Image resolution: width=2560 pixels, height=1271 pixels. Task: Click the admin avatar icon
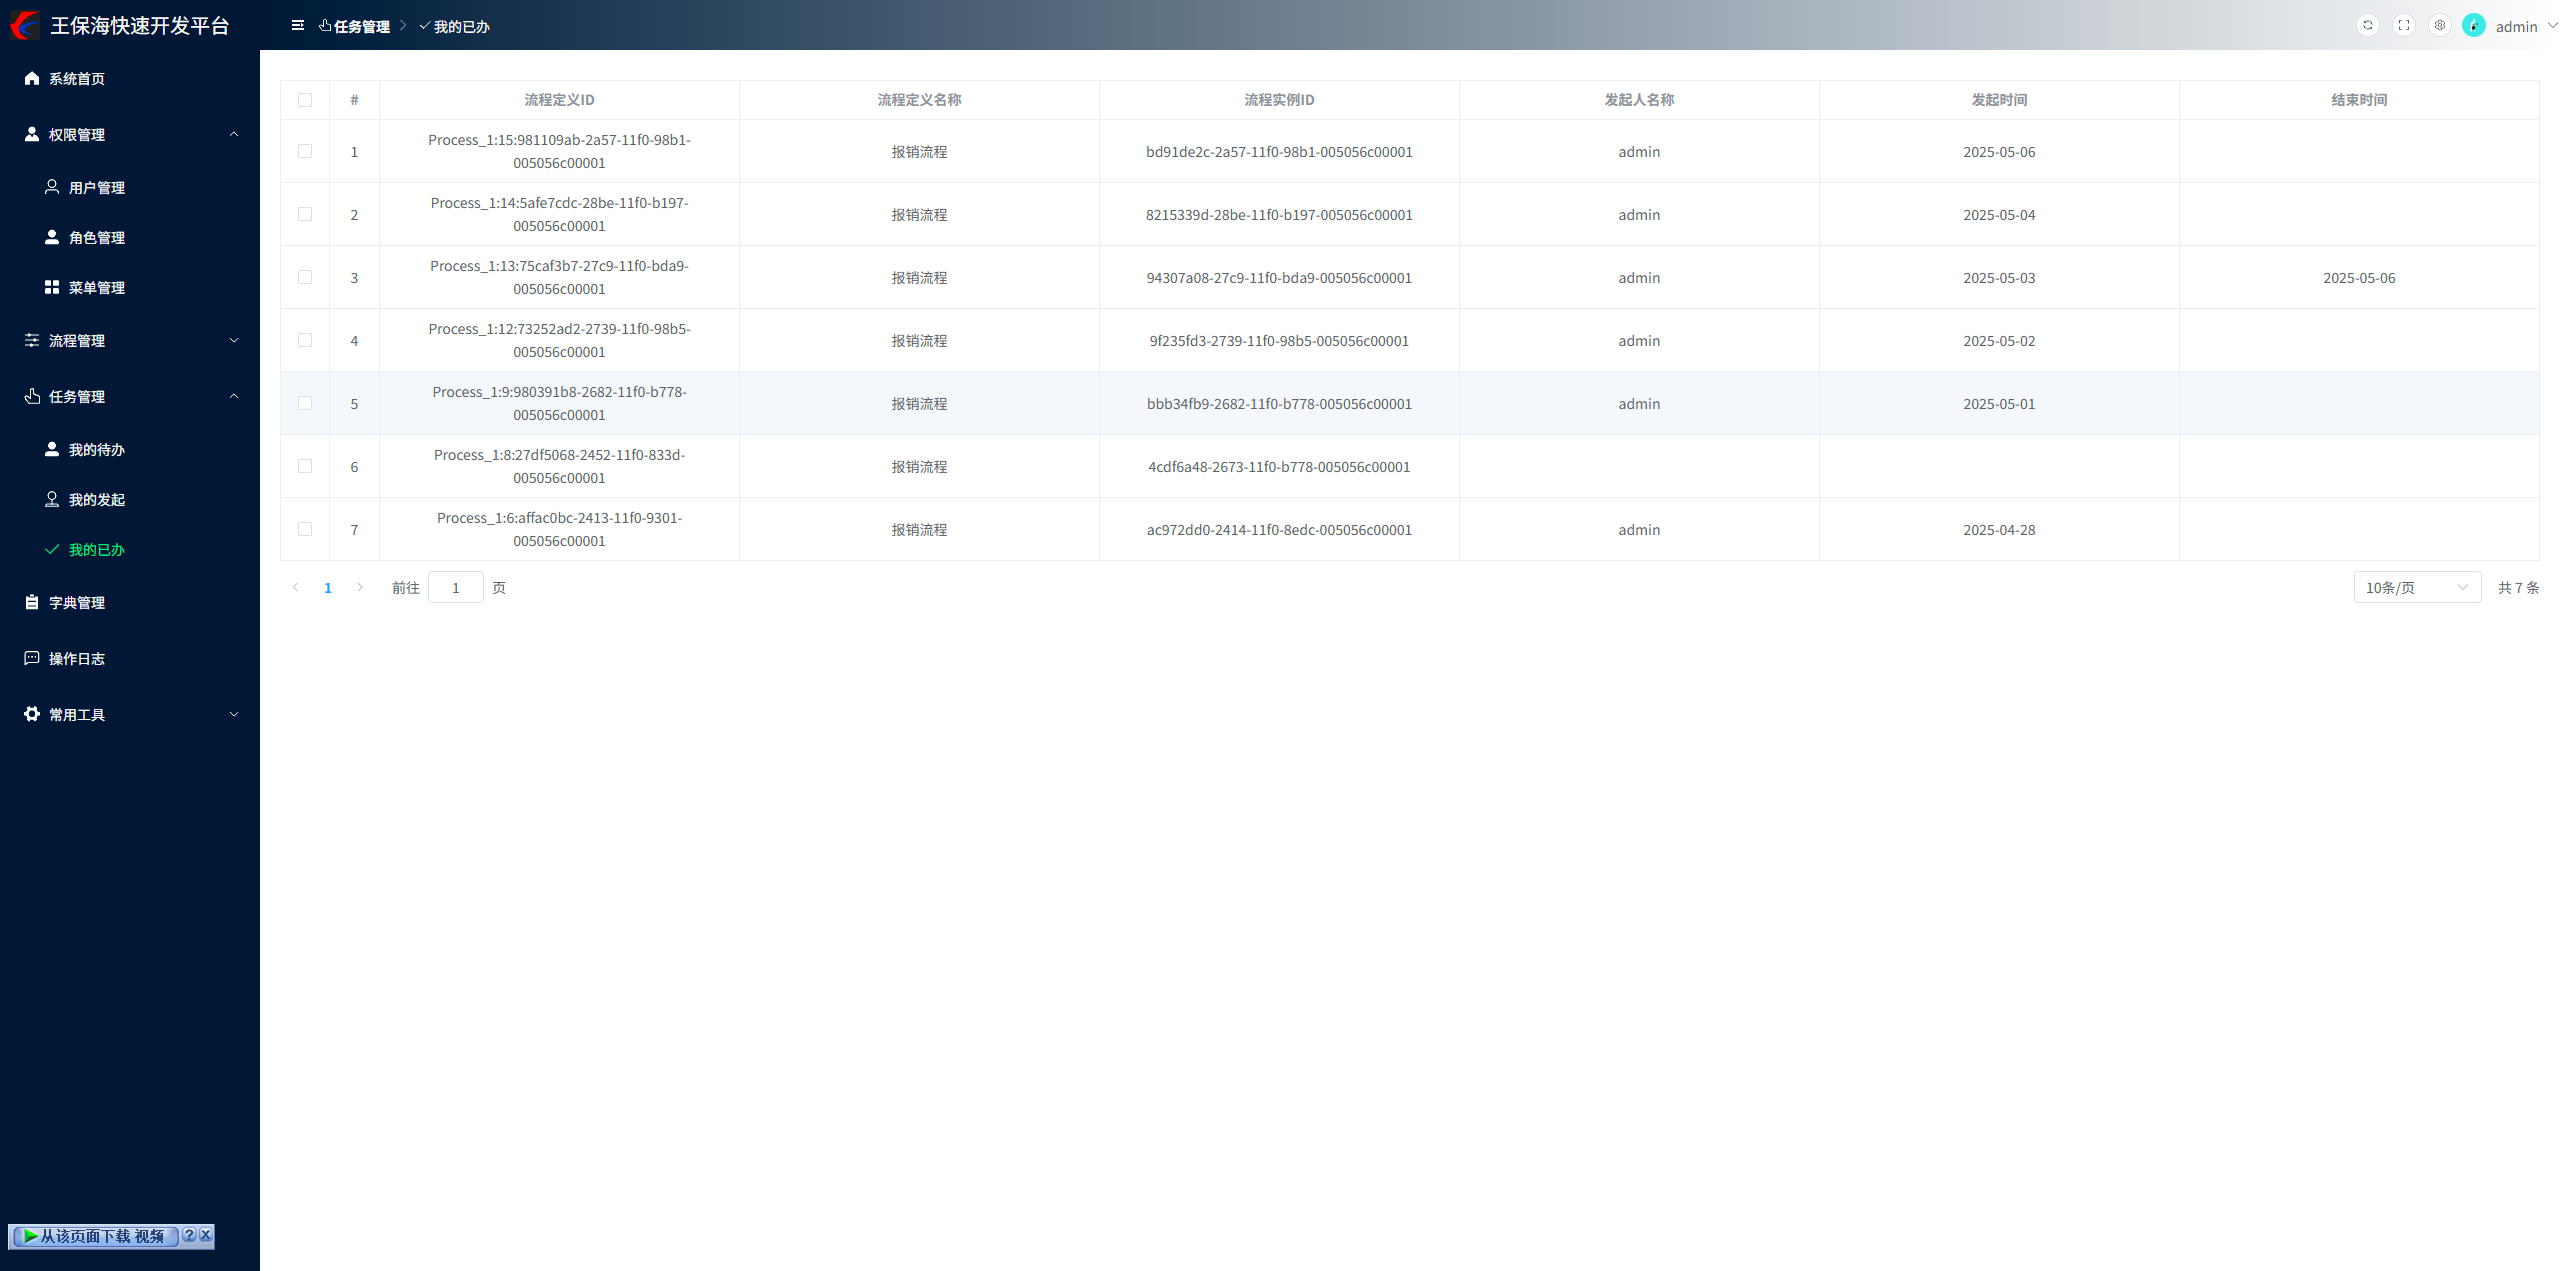click(2473, 25)
